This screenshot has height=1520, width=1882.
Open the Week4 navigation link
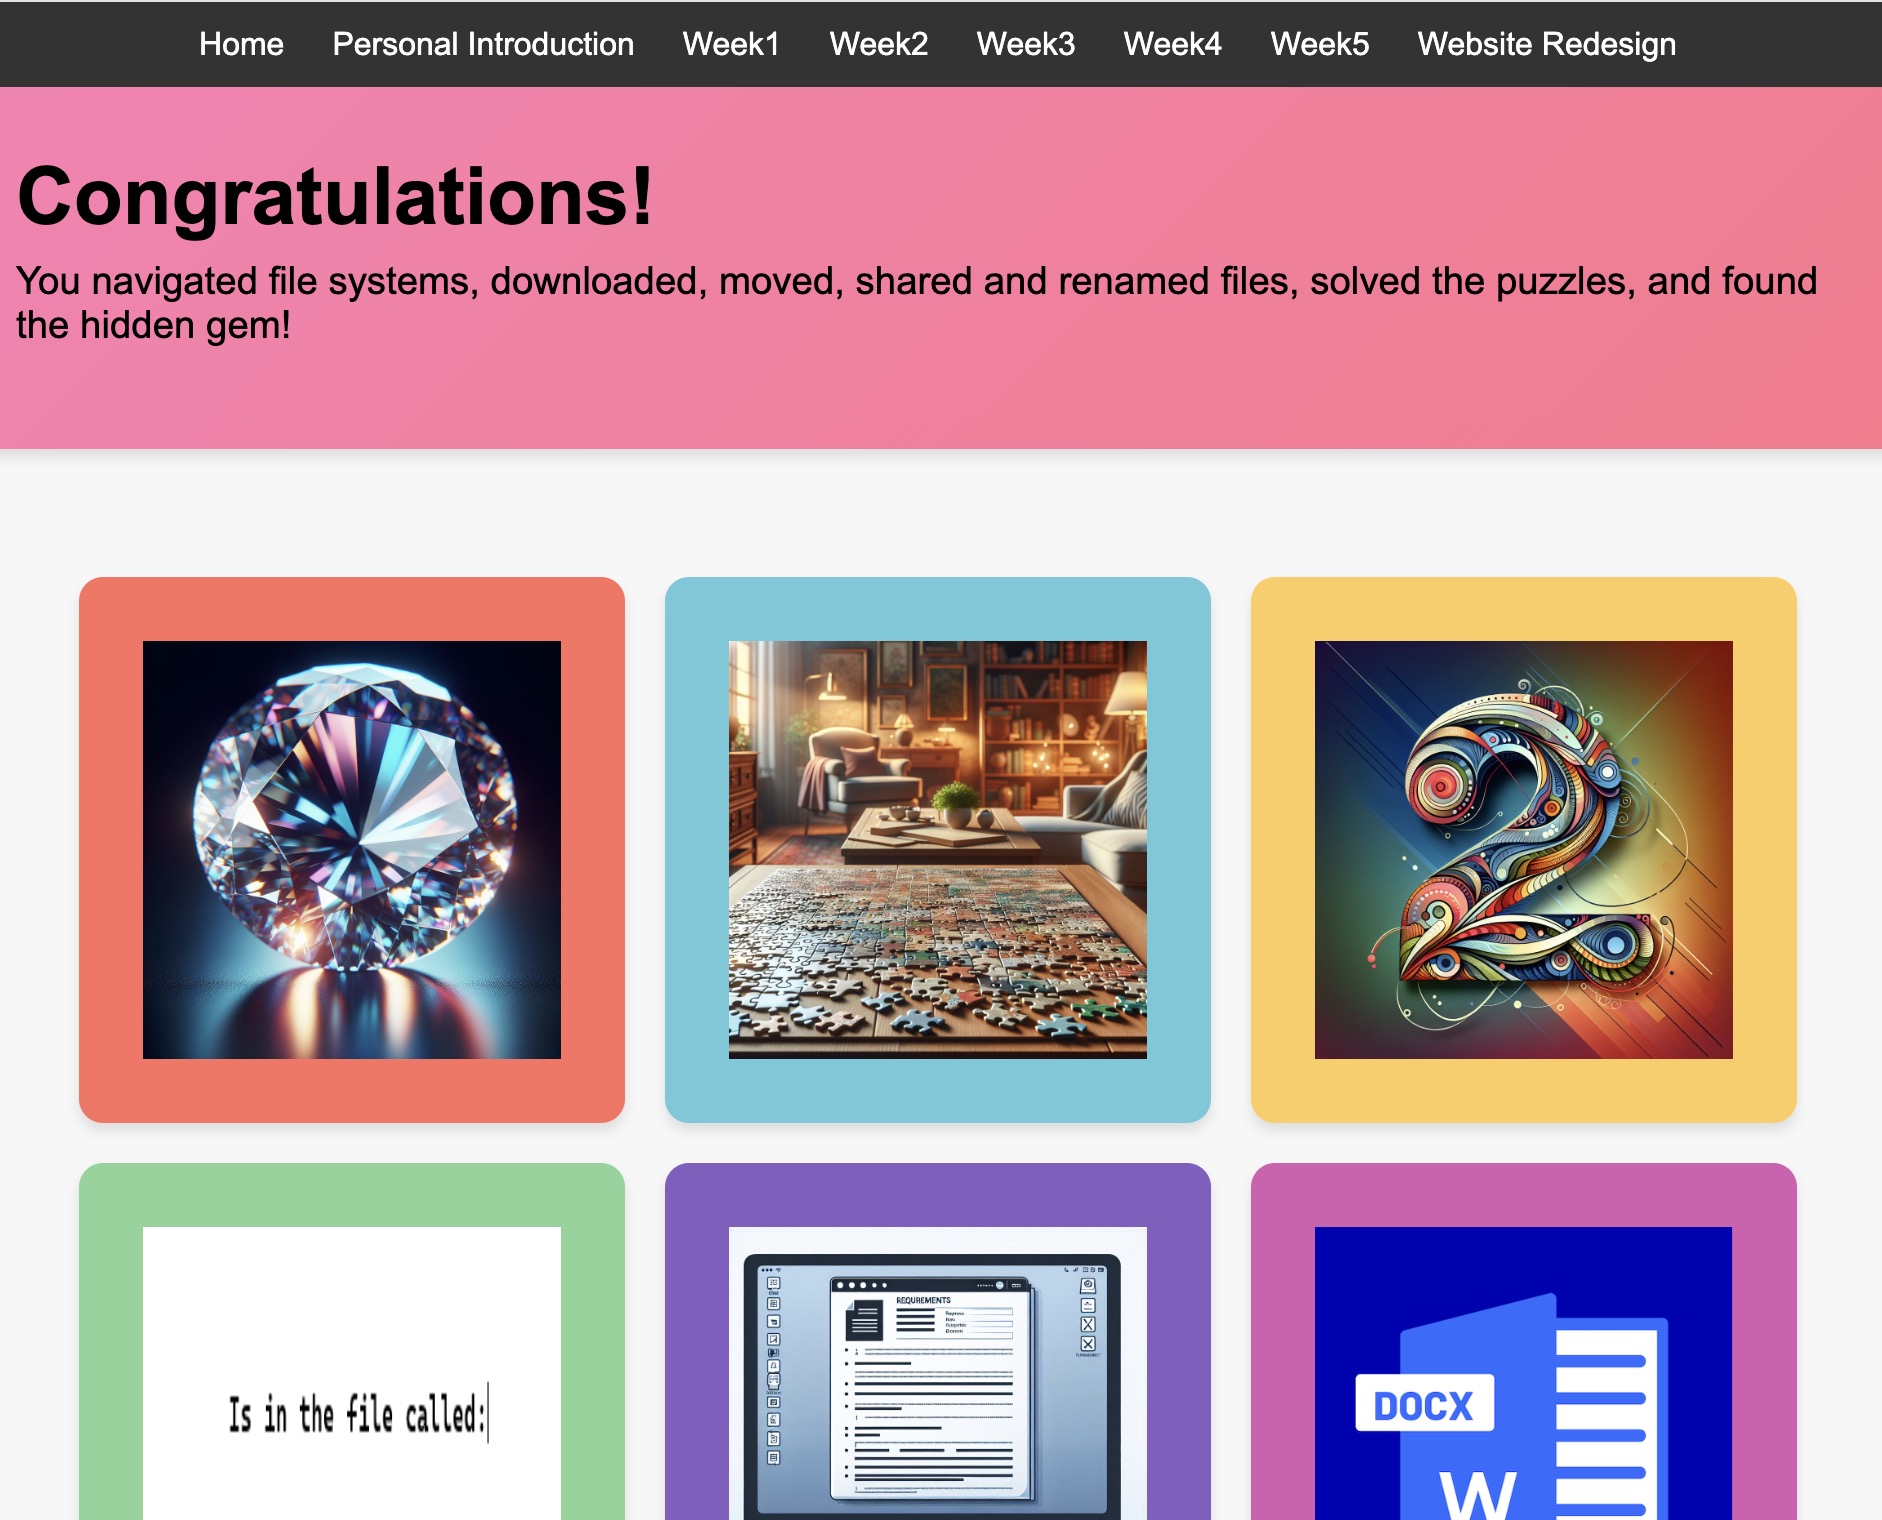[1172, 44]
